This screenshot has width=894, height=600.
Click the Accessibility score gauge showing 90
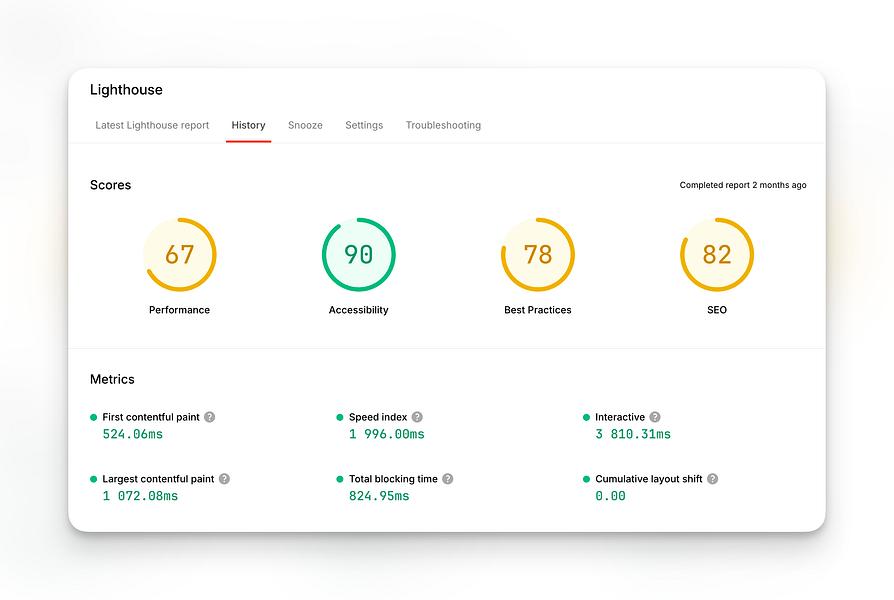coord(359,254)
